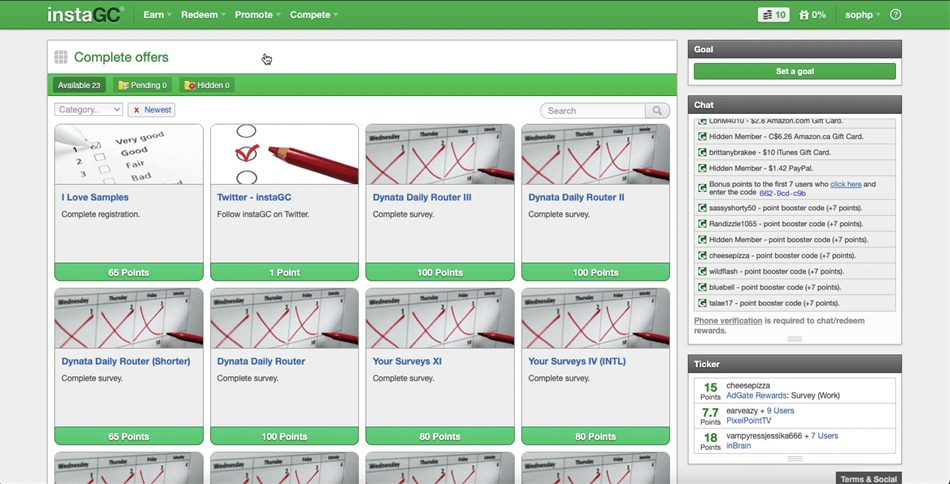Switch to the Hidden 0 tab
This screenshot has width=950, height=484.
coord(207,85)
